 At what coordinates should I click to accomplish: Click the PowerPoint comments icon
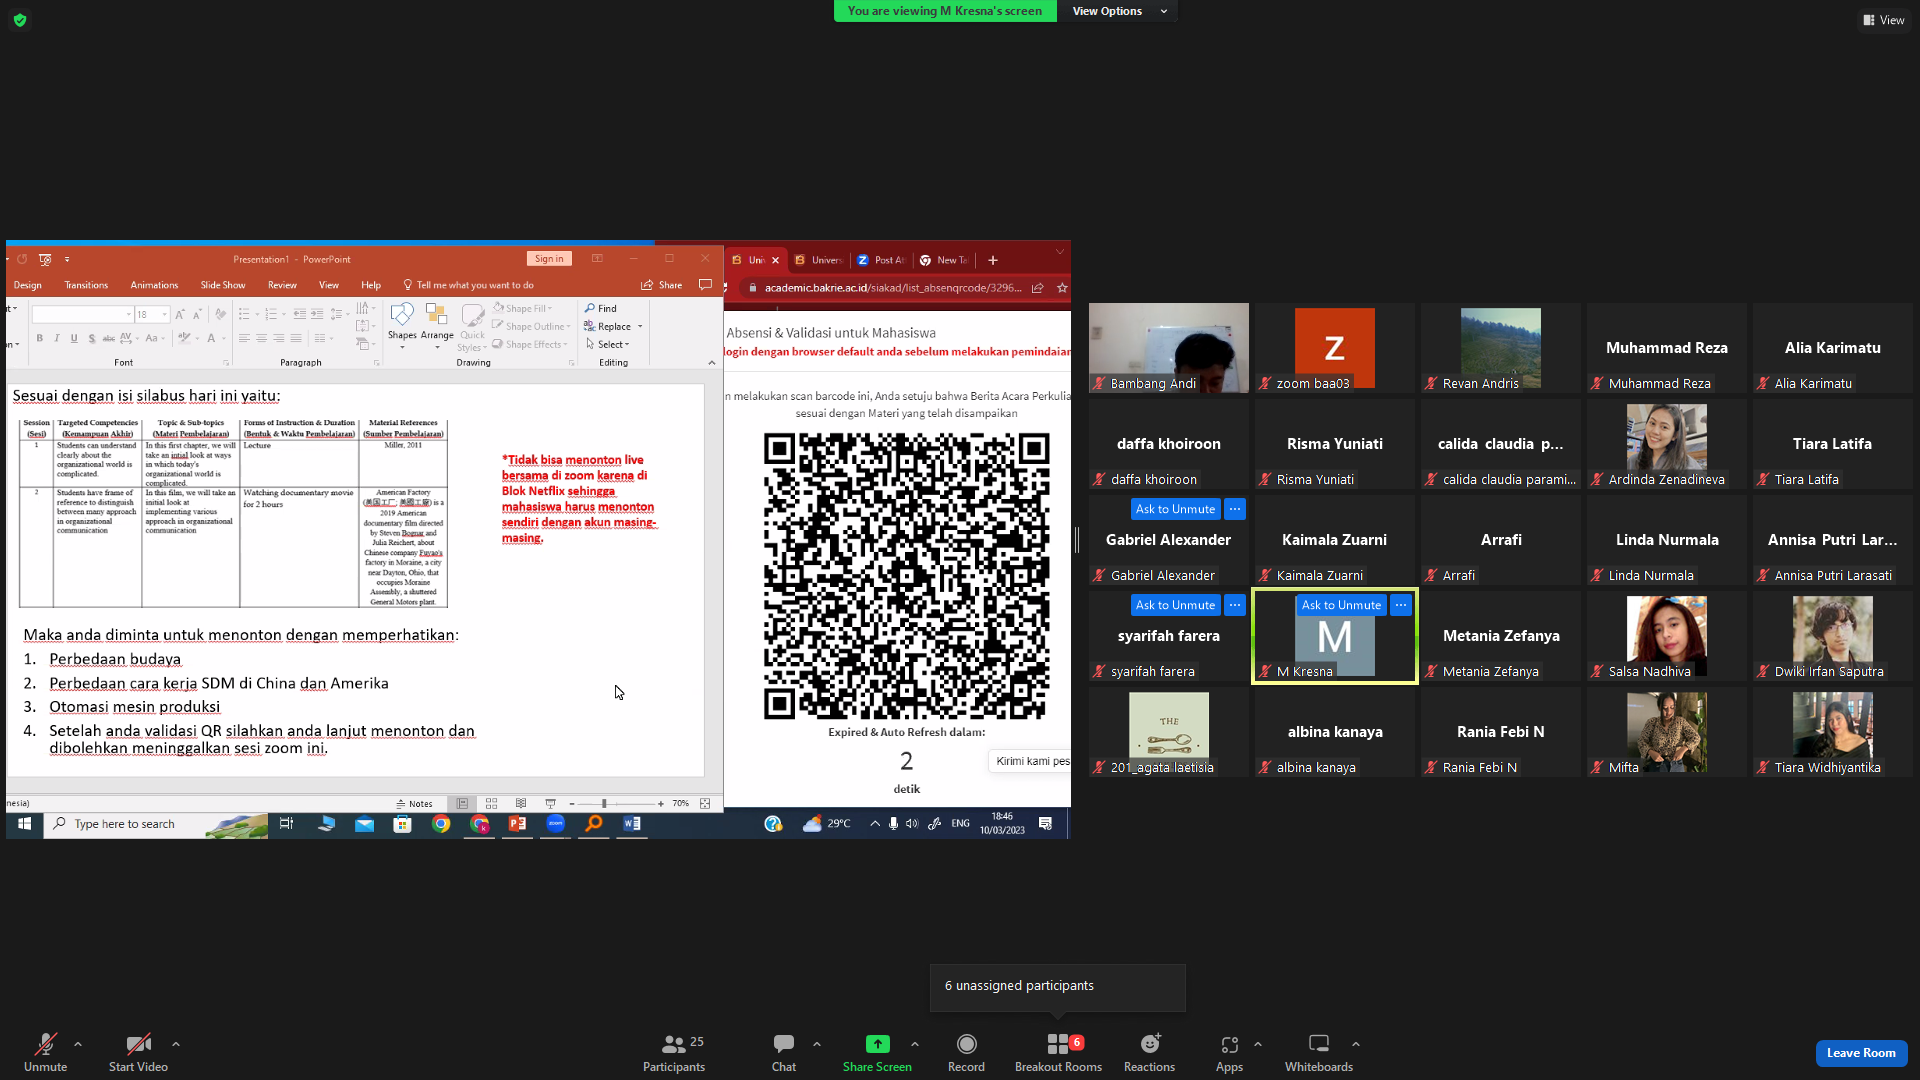(x=705, y=285)
